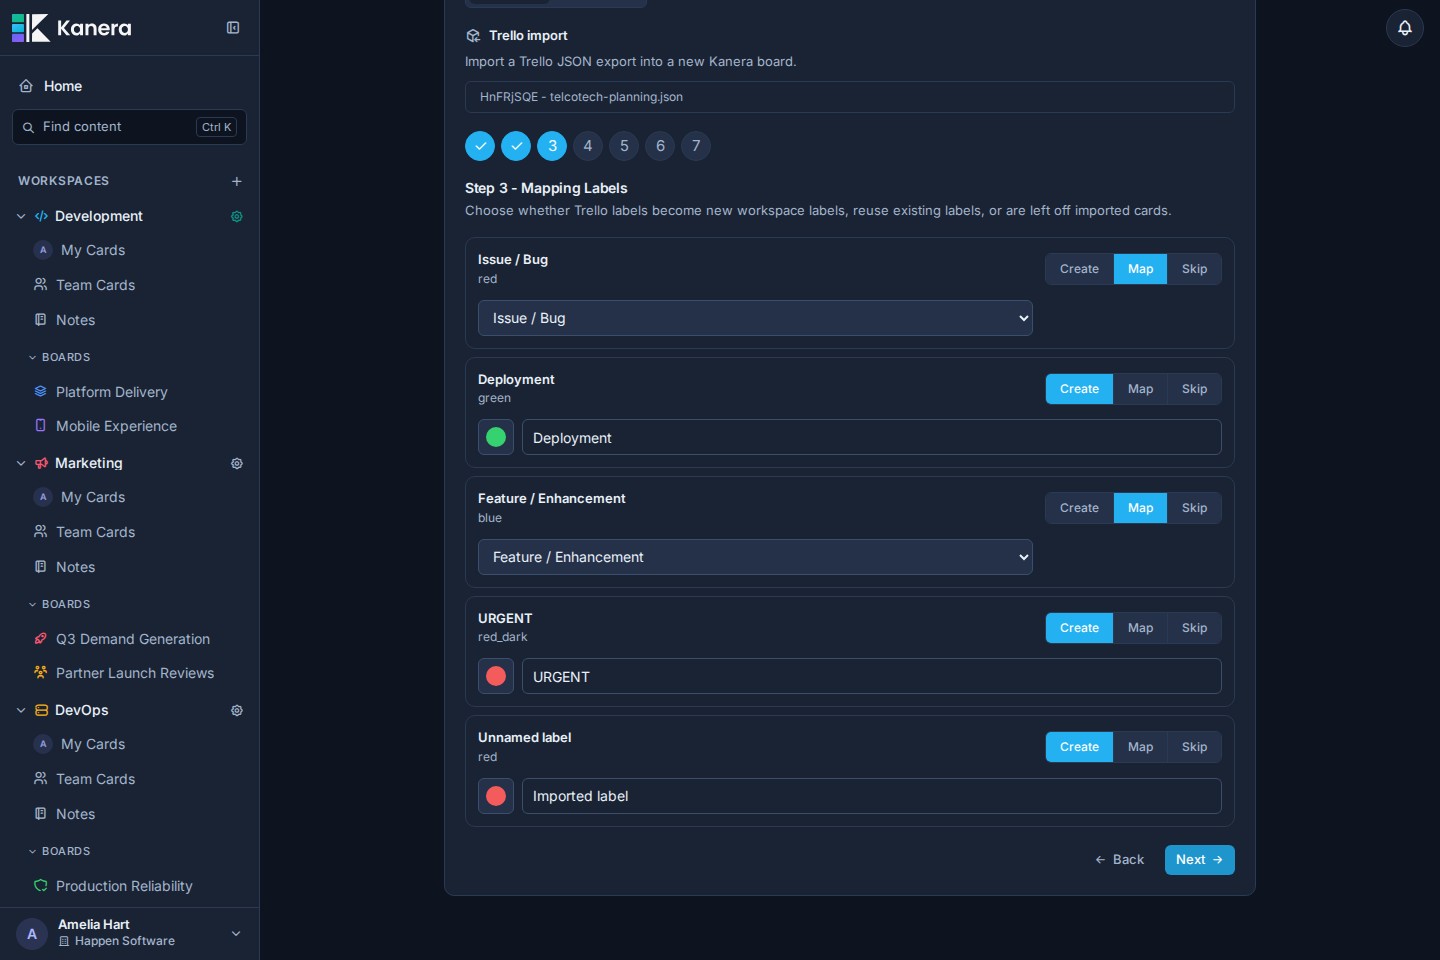Add a new workspace with plus icon
1440x960 pixels.
tap(237, 181)
